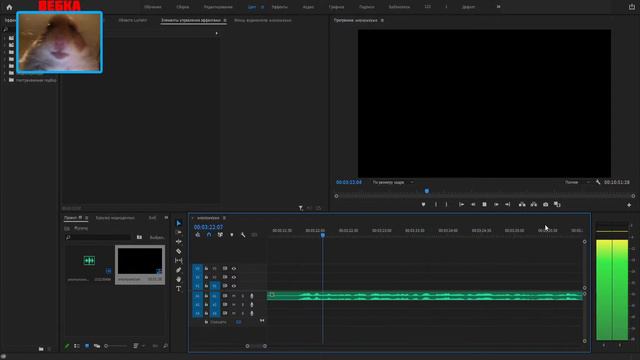Select the Pen tool
The image size is (640, 360).
tap(179, 270)
